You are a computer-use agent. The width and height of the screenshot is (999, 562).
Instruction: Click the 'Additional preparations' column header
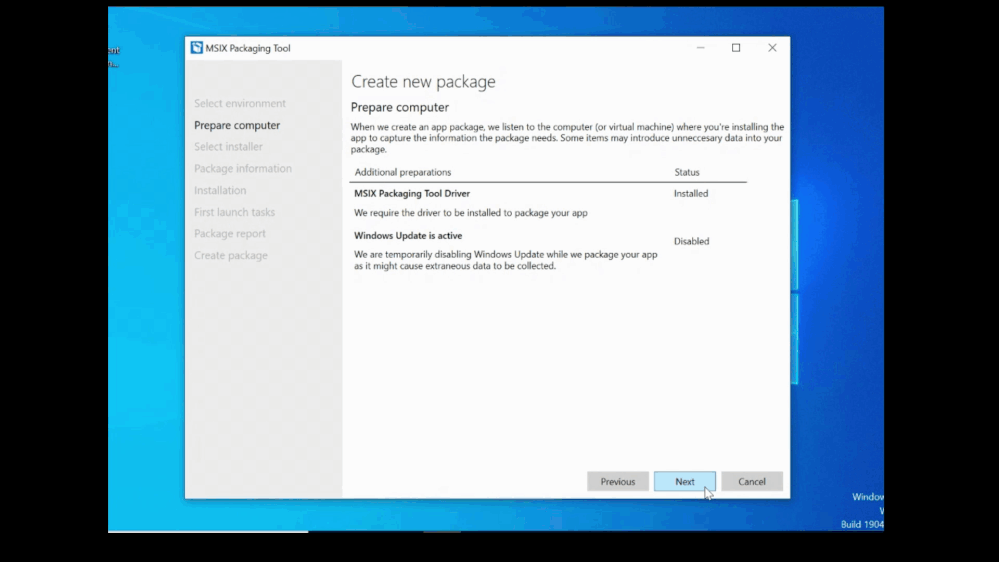[x=403, y=172]
